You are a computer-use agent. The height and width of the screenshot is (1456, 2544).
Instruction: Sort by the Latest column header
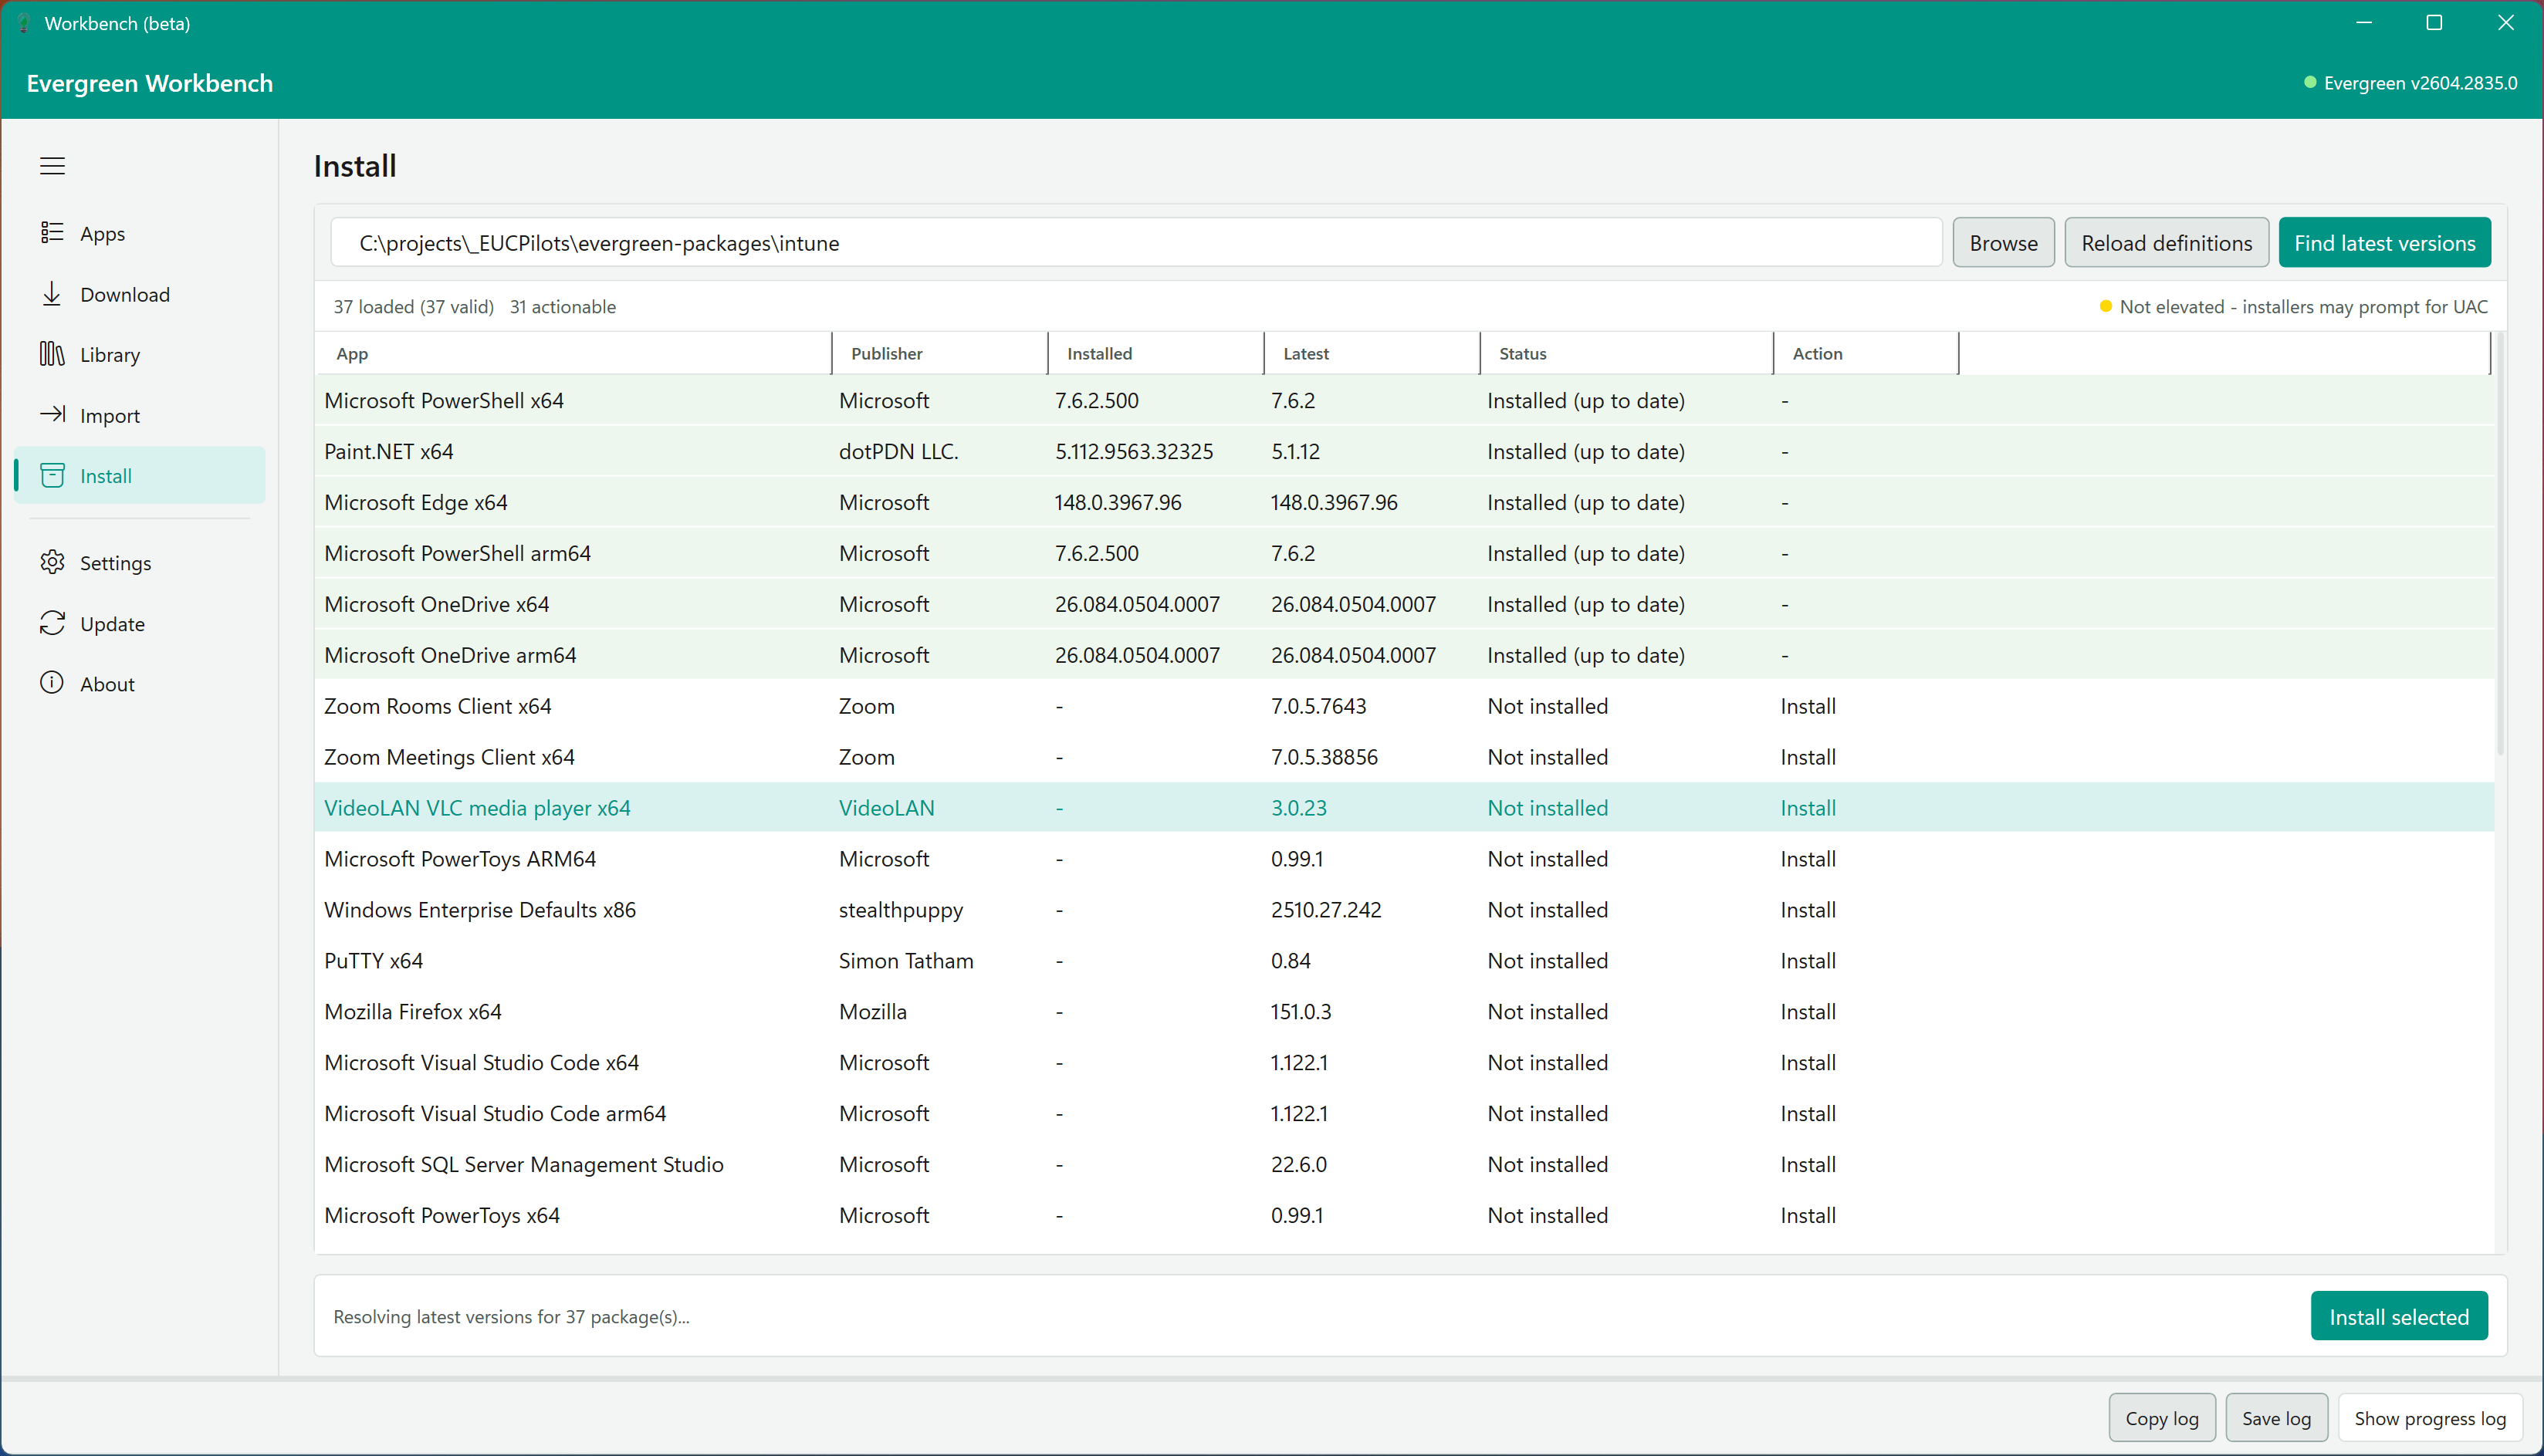coord(1372,354)
